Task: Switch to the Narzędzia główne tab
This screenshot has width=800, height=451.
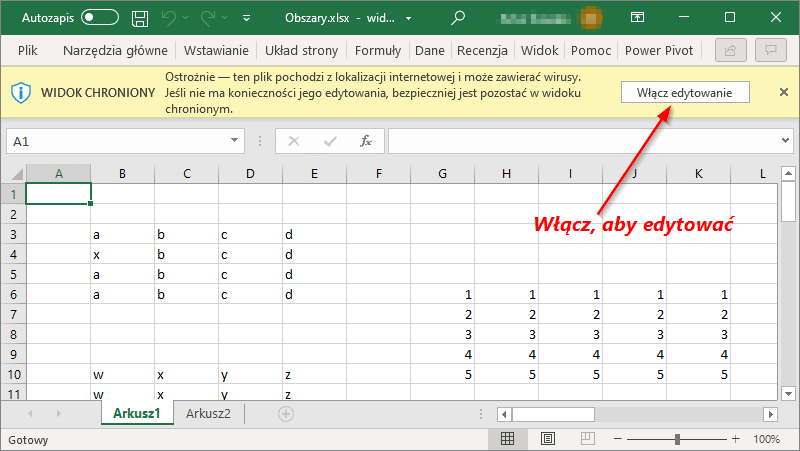Action: (115, 51)
